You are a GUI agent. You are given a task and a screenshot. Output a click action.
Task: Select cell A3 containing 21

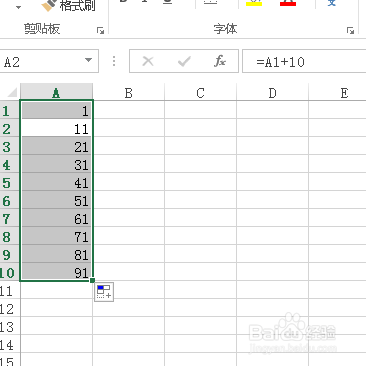point(56,146)
